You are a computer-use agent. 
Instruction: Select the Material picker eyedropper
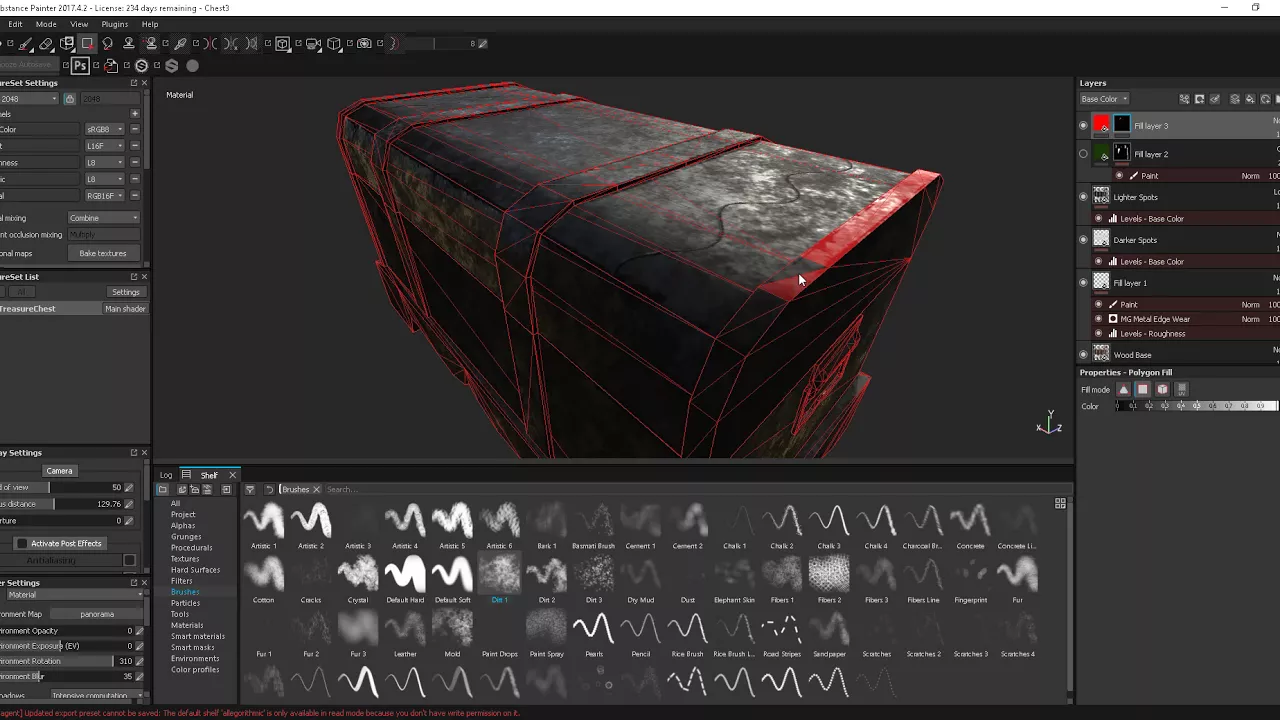click(181, 43)
